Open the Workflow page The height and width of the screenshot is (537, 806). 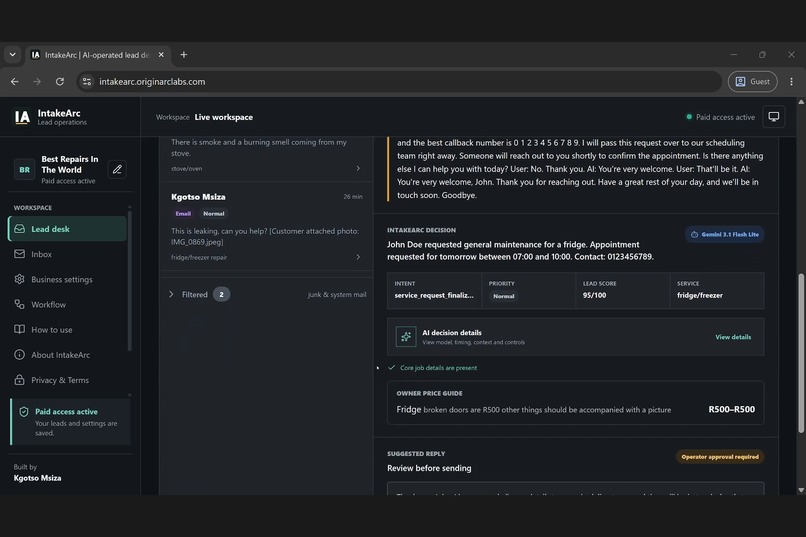coord(67,304)
